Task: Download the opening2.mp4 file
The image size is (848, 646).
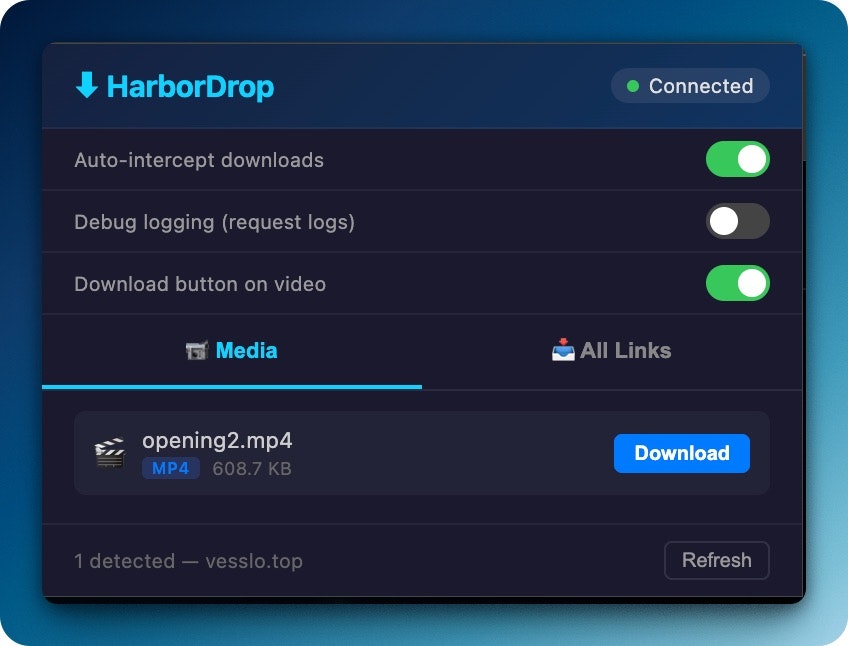Action: [681, 453]
